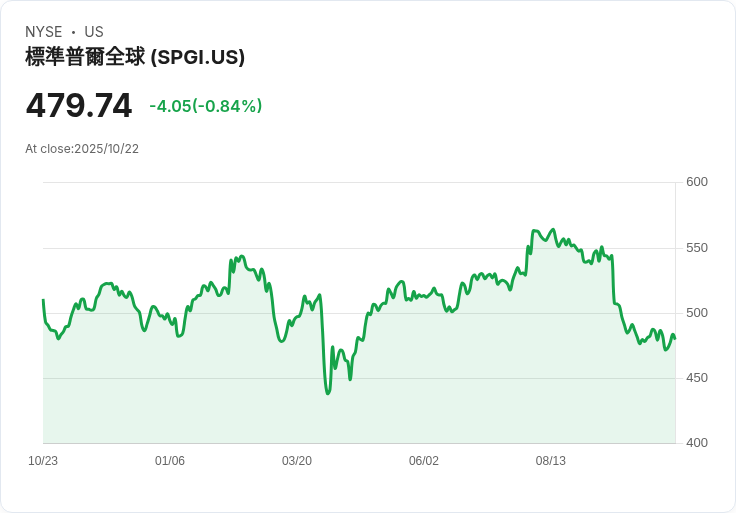
Task: Click the 500 y-axis label
Action: [x=697, y=313]
